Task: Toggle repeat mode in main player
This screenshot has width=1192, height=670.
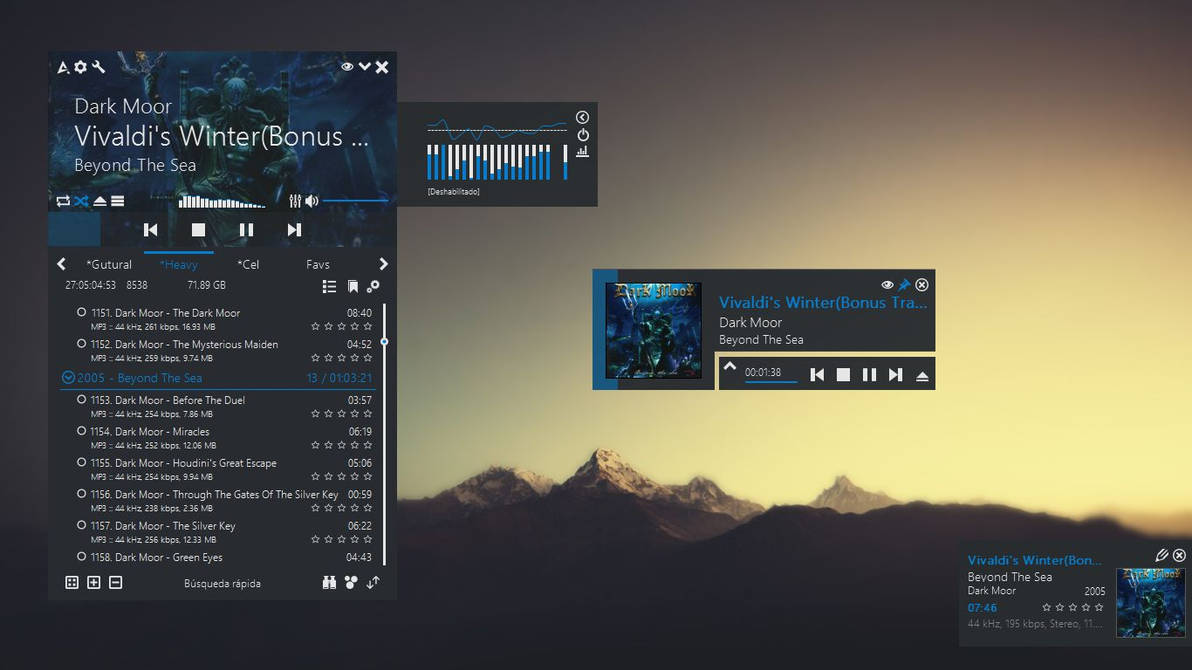Action: [63, 201]
